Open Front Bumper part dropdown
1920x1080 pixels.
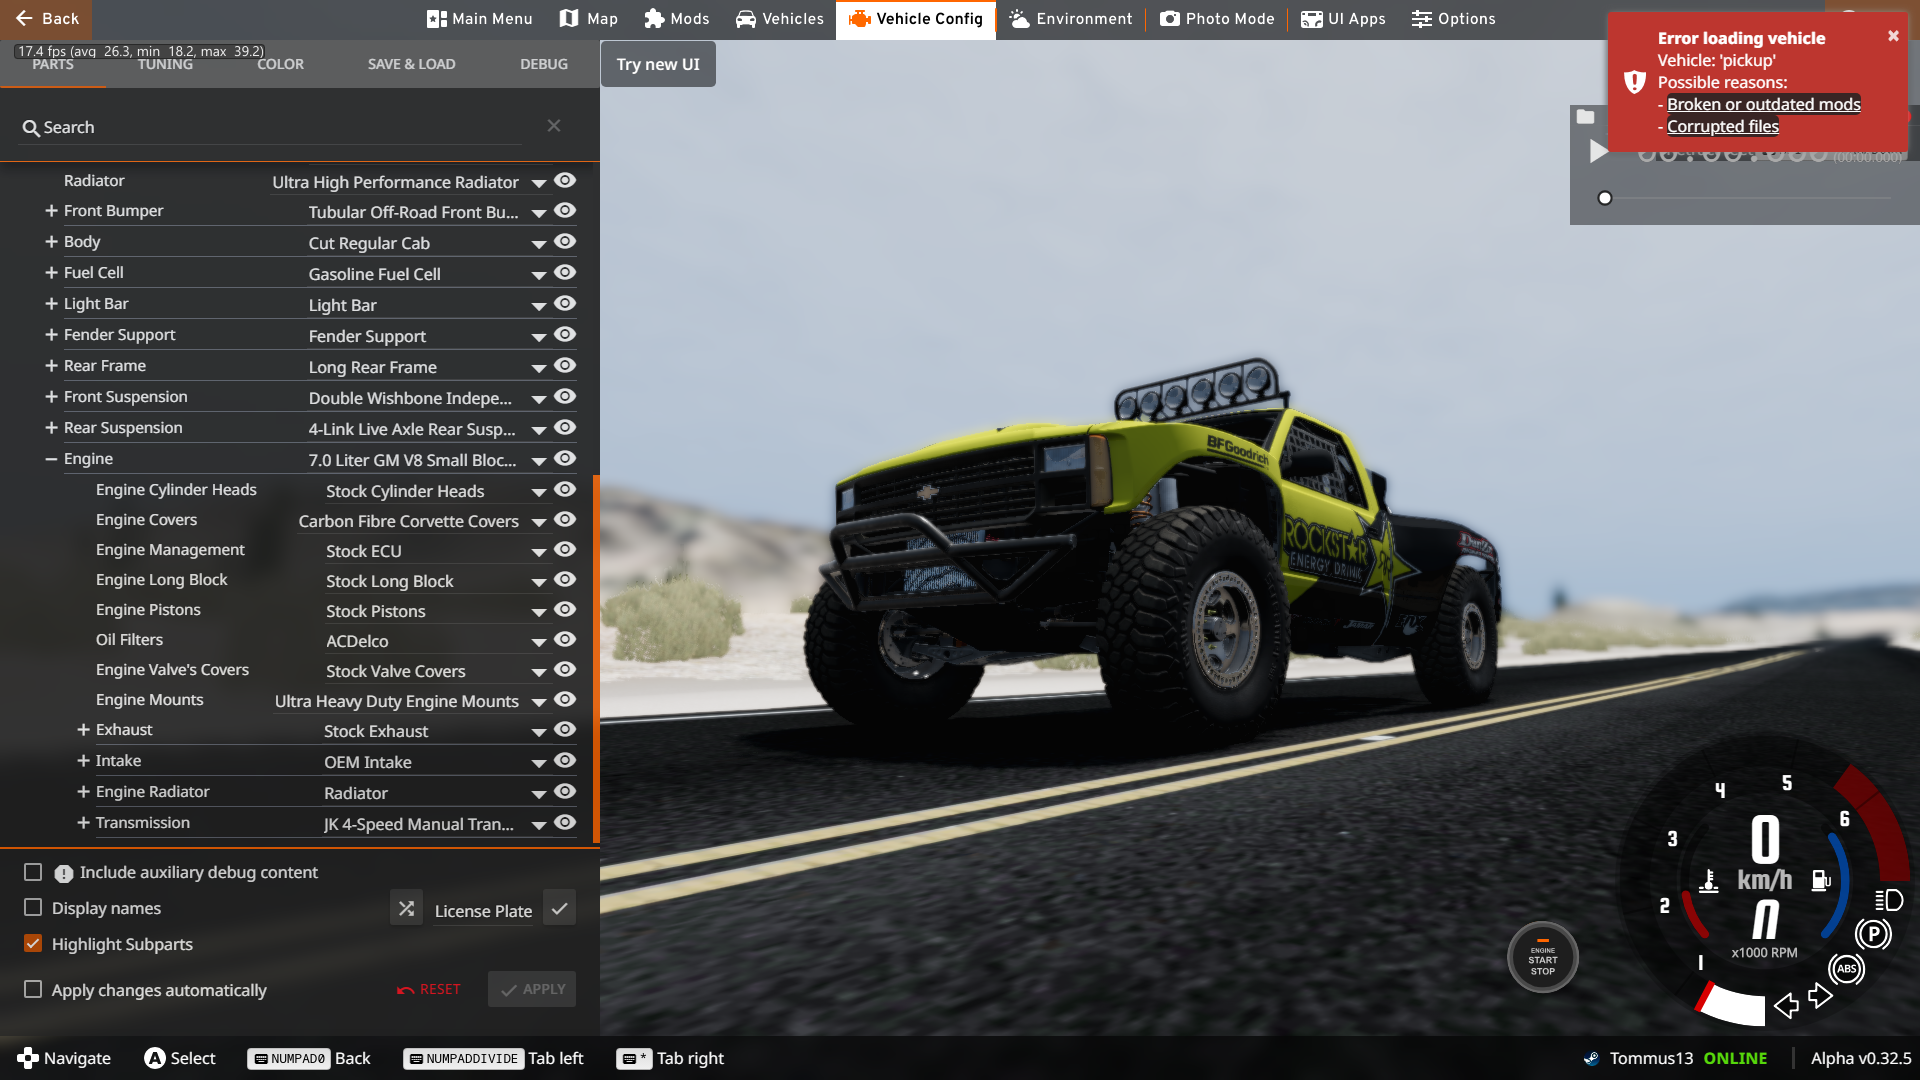click(x=539, y=213)
